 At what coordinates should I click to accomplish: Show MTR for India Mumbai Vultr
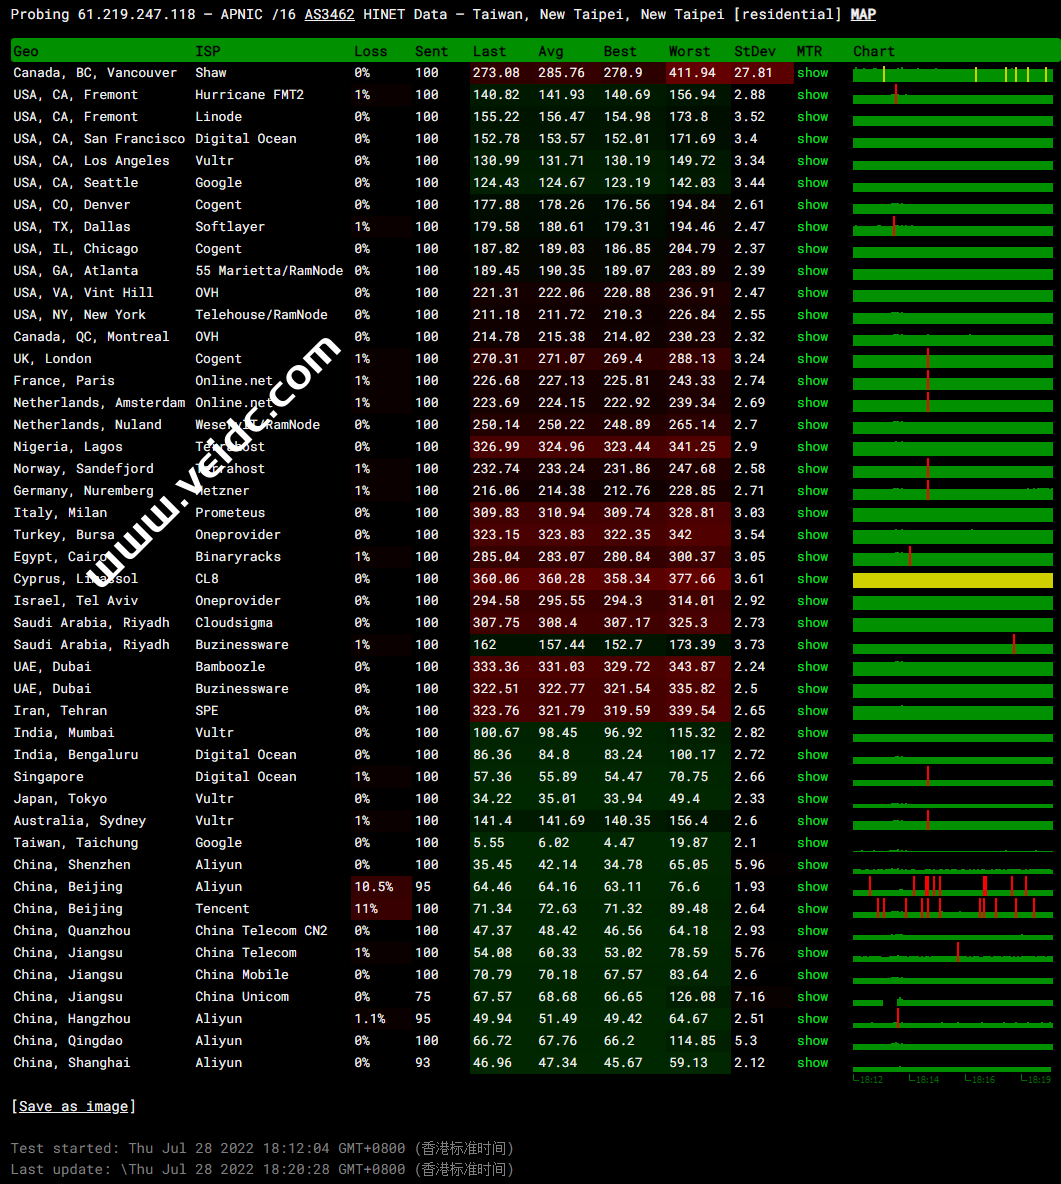point(813,732)
